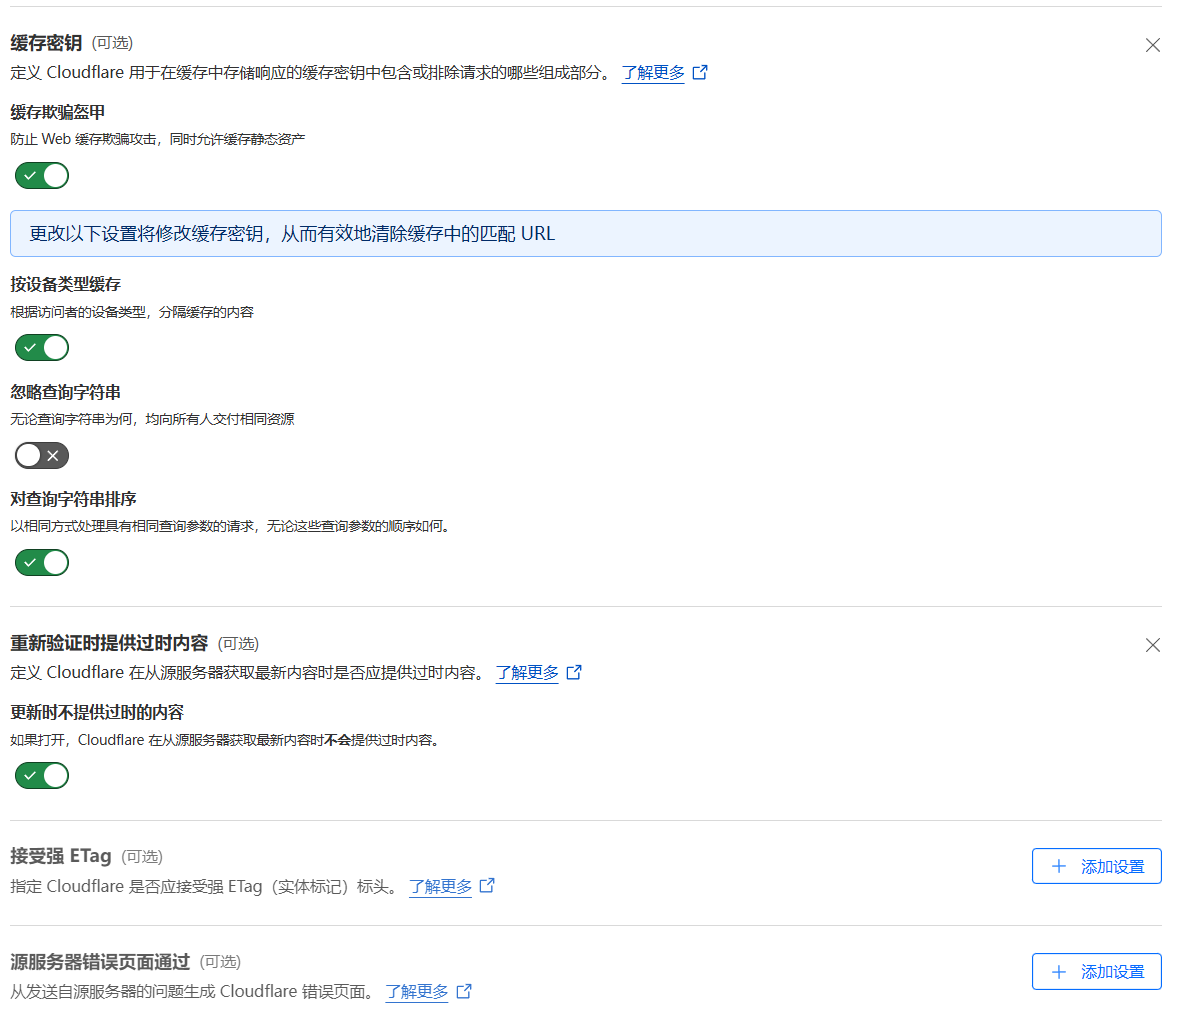This screenshot has width=1187, height=1012.
Task: Click the external link icon beside 源服务器错误页面通过 了解更多
Action: 464,991
